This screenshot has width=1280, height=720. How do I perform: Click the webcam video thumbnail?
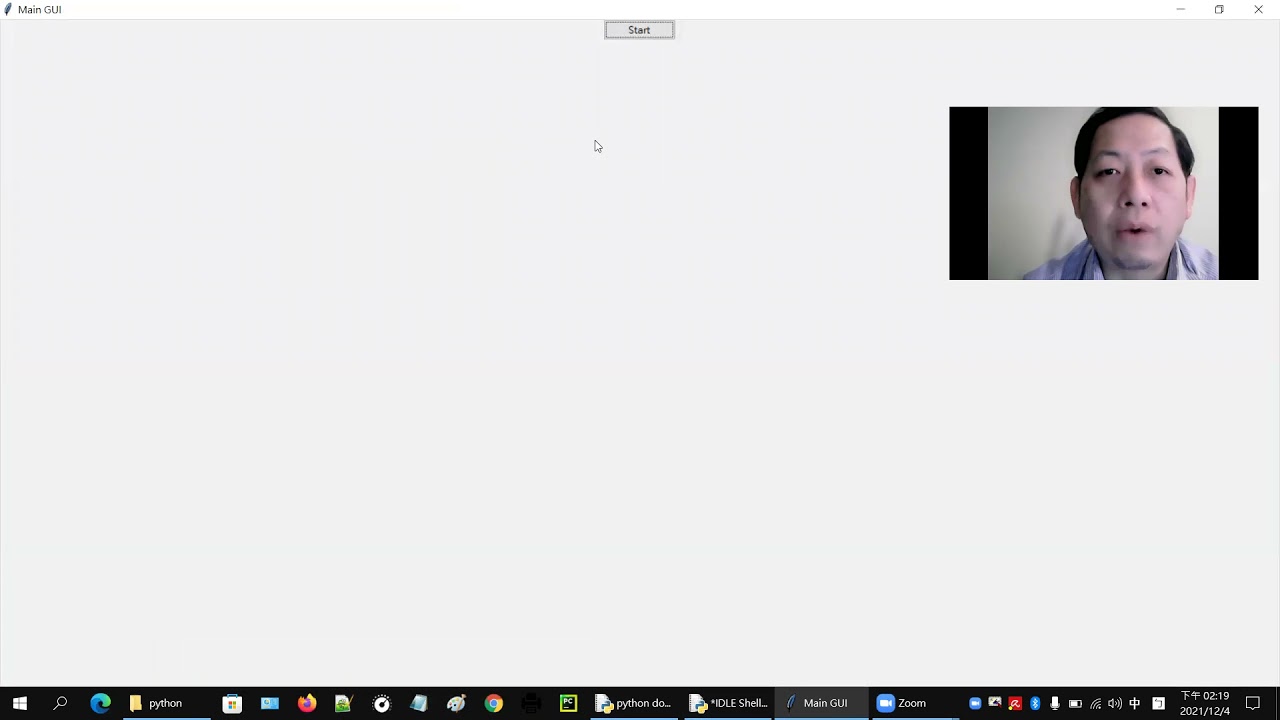tap(1103, 193)
